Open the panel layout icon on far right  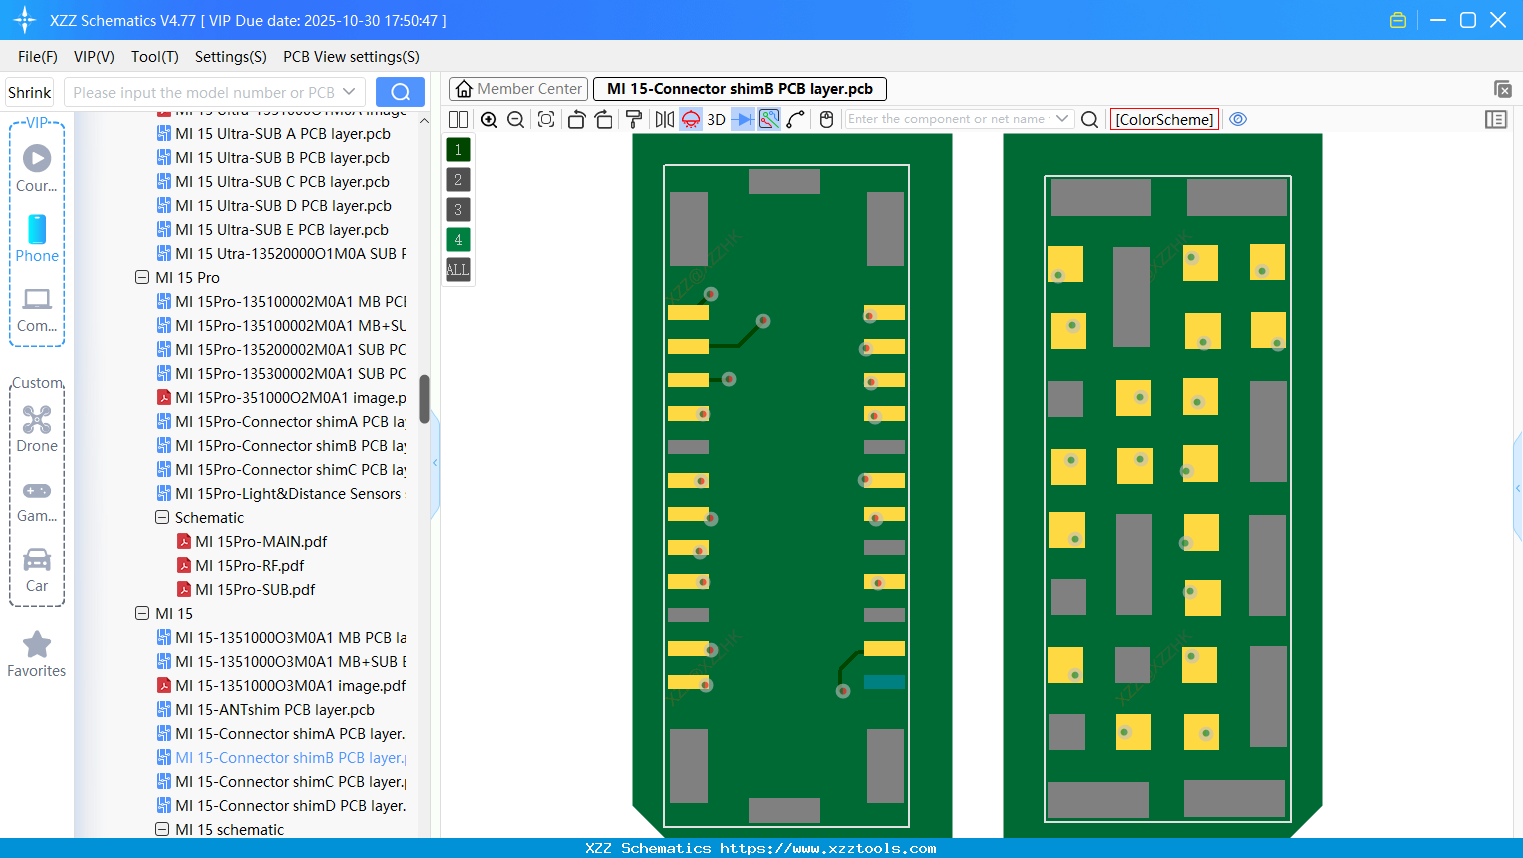point(1496,119)
